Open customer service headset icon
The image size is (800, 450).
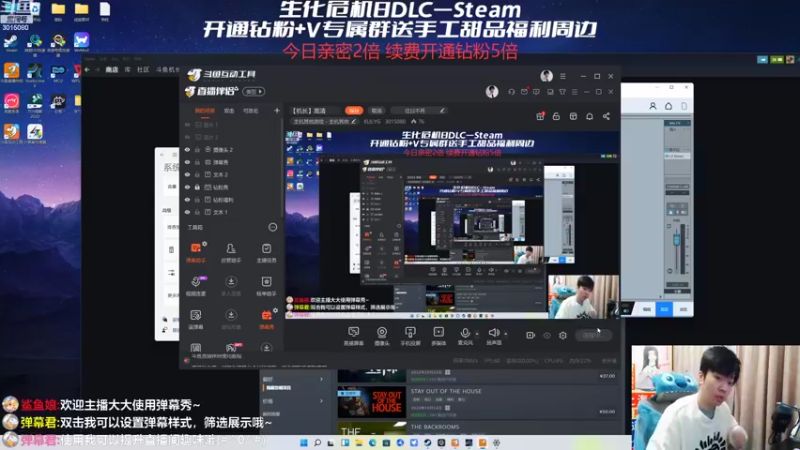511,92
